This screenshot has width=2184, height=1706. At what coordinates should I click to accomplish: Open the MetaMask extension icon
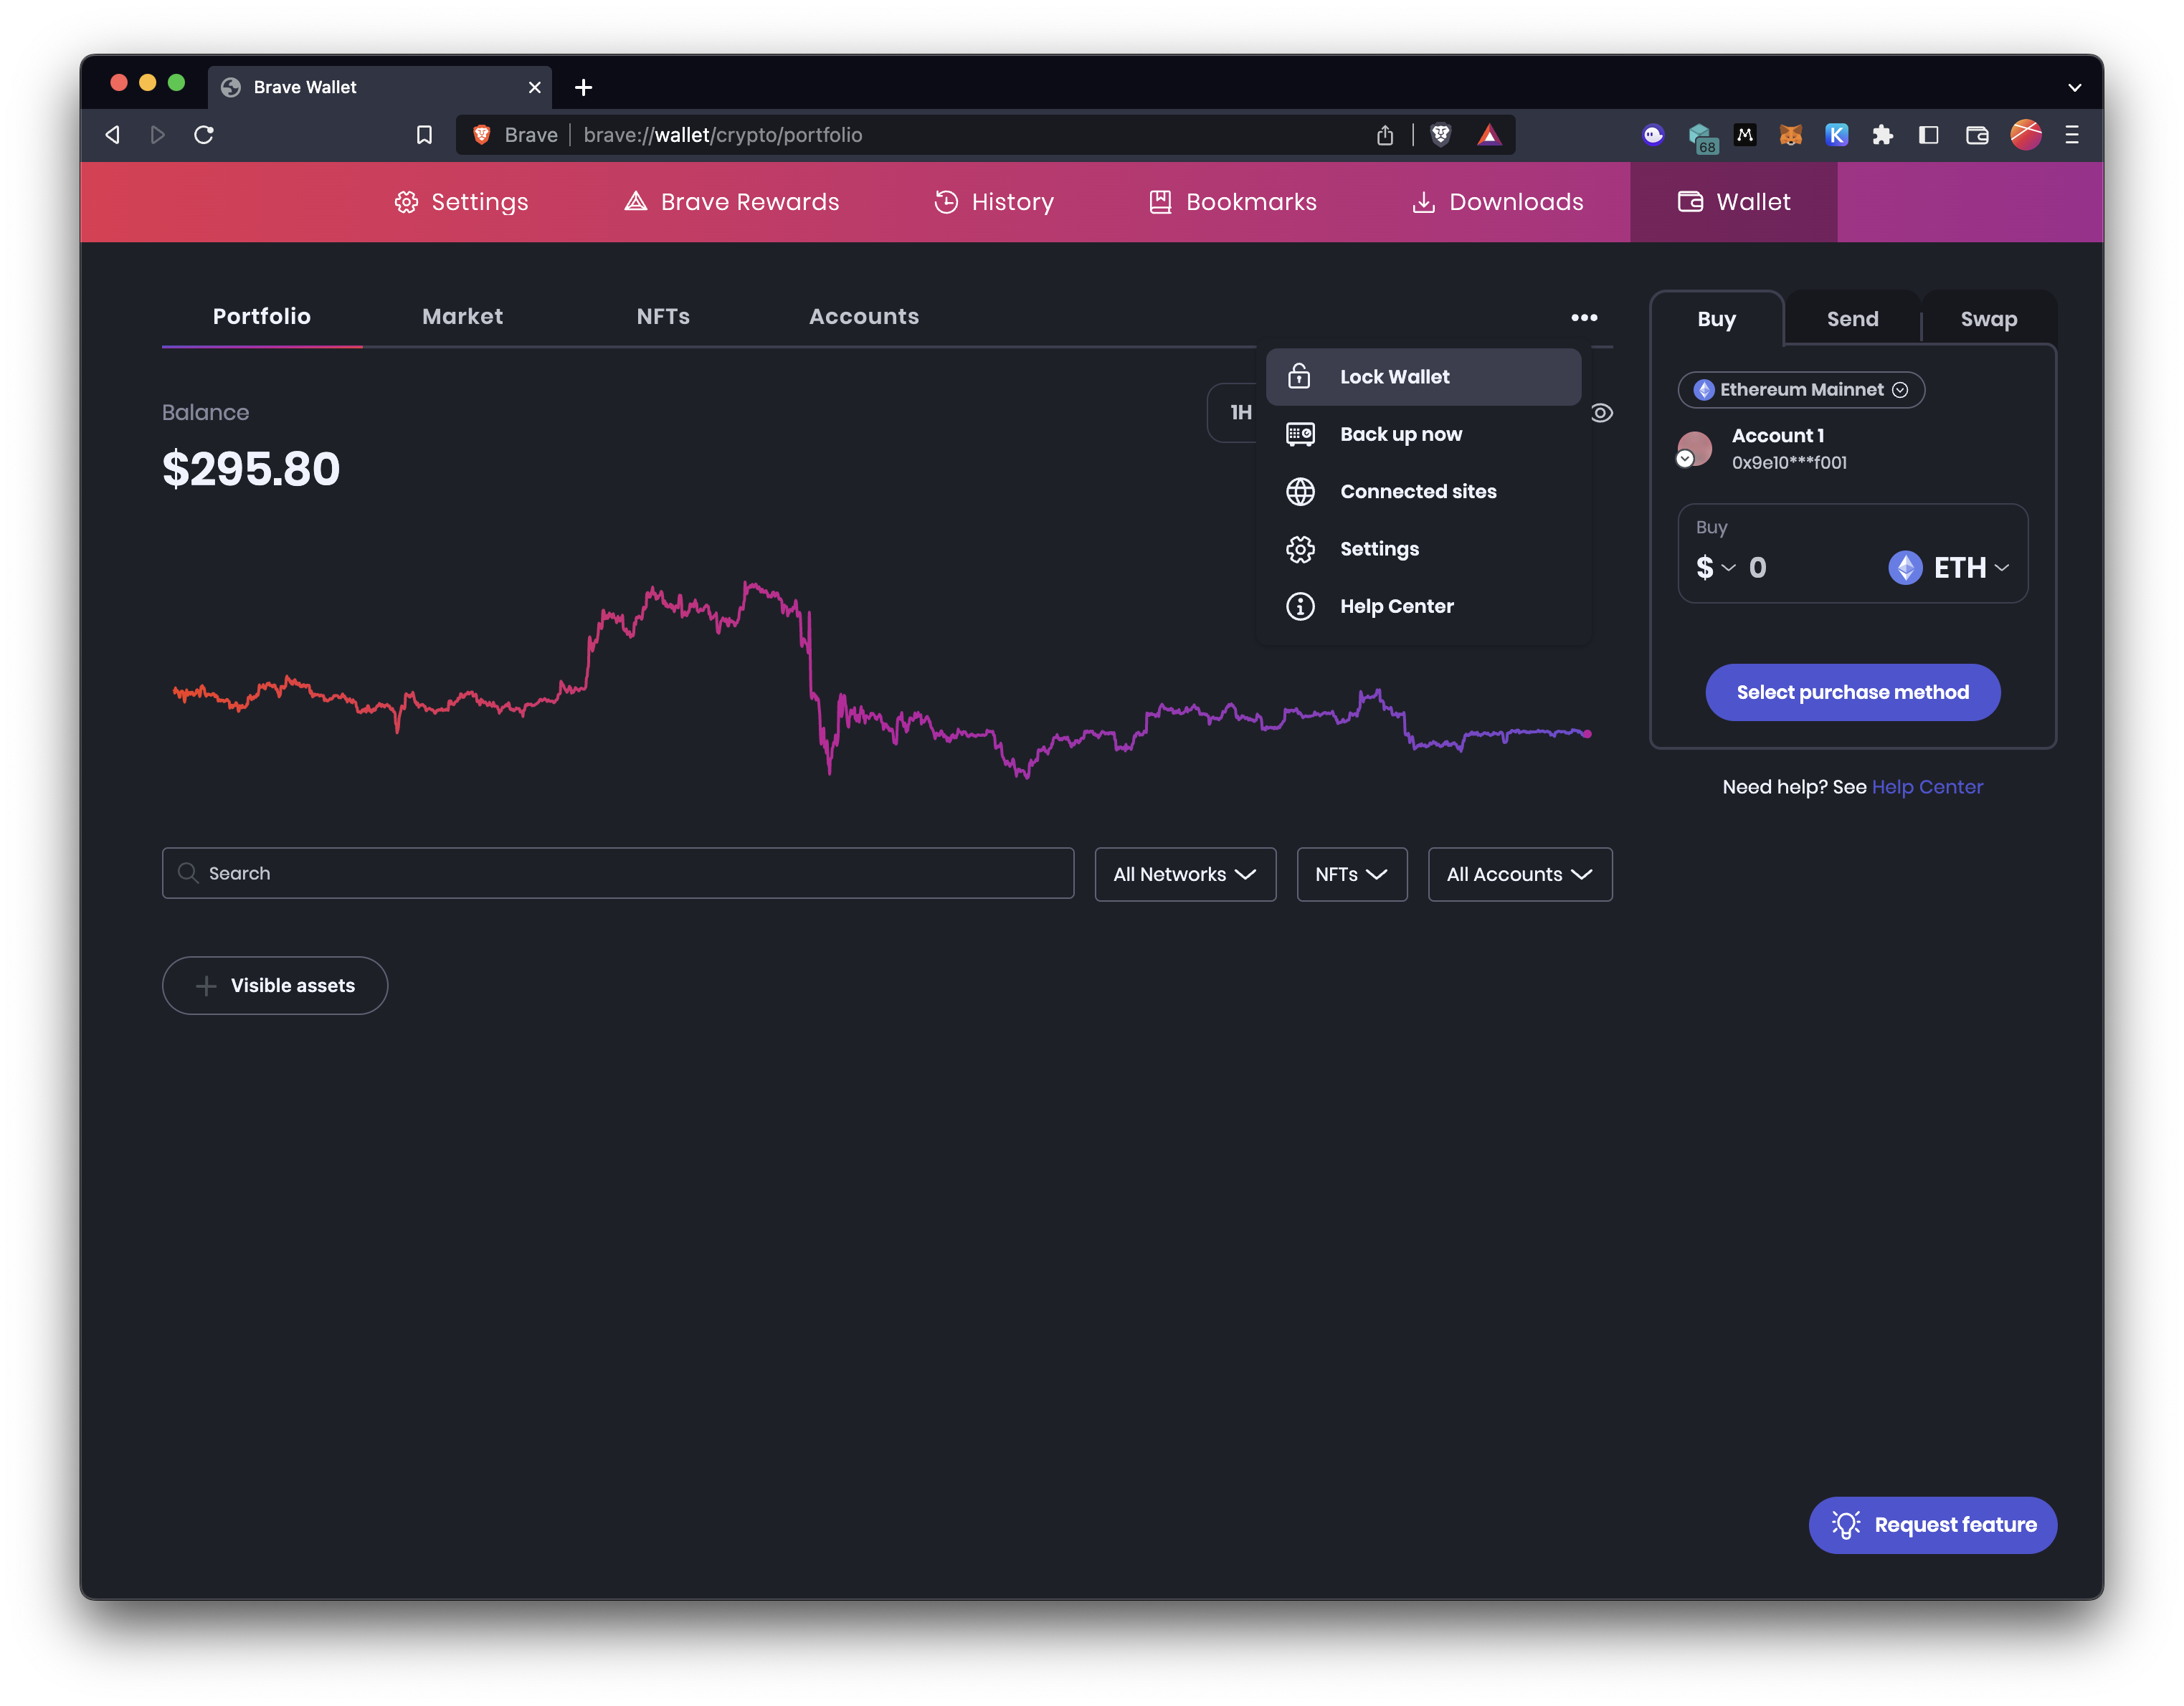tap(1790, 135)
